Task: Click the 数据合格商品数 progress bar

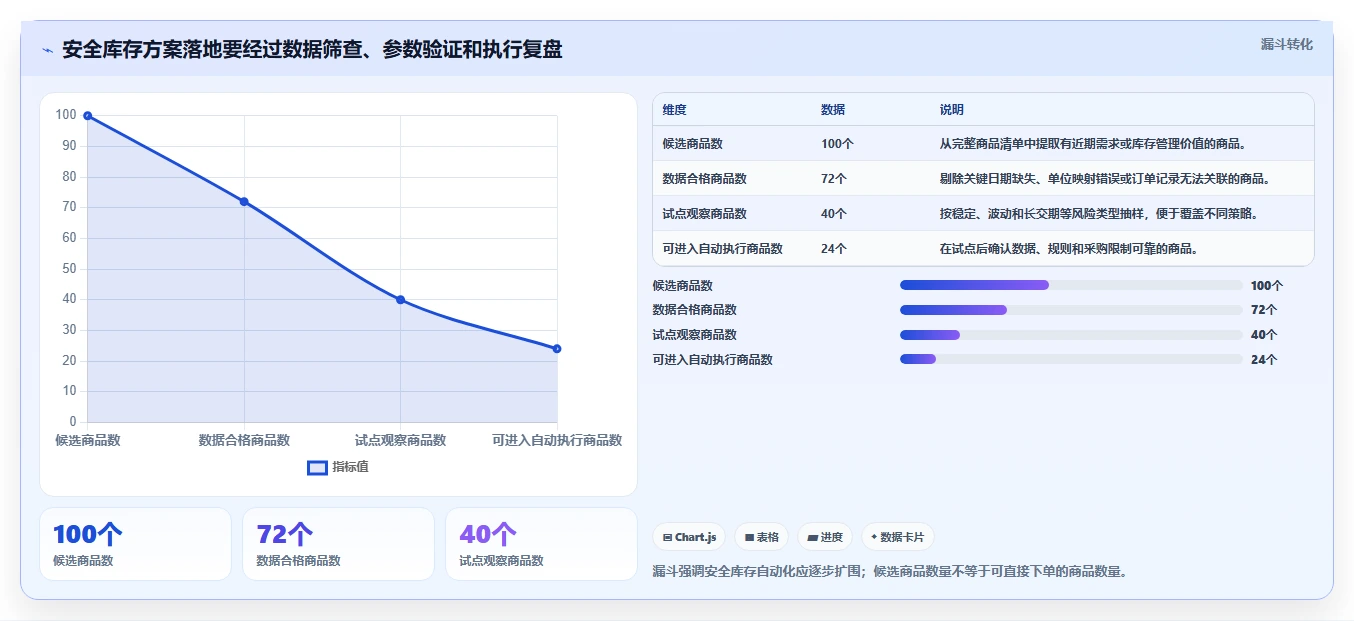Action: [1071, 310]
